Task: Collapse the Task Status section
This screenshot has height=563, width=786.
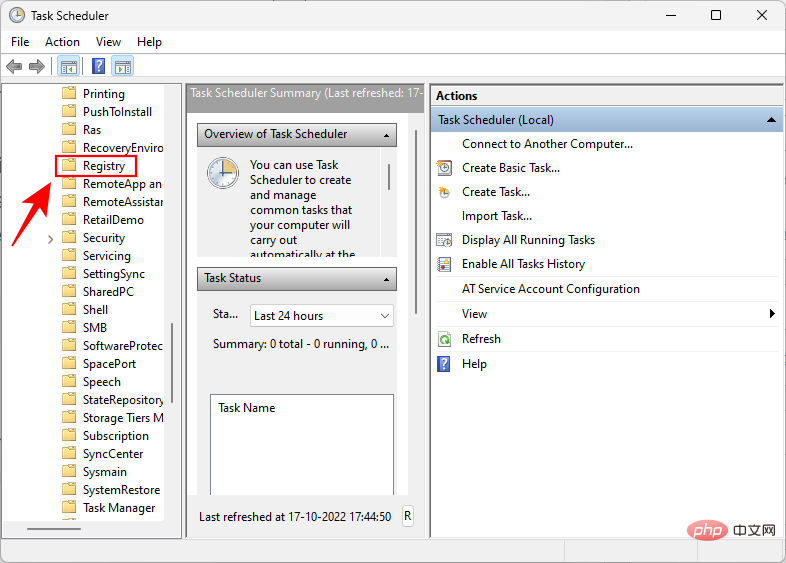Action: pyautogui.click(x=386, y=279)
